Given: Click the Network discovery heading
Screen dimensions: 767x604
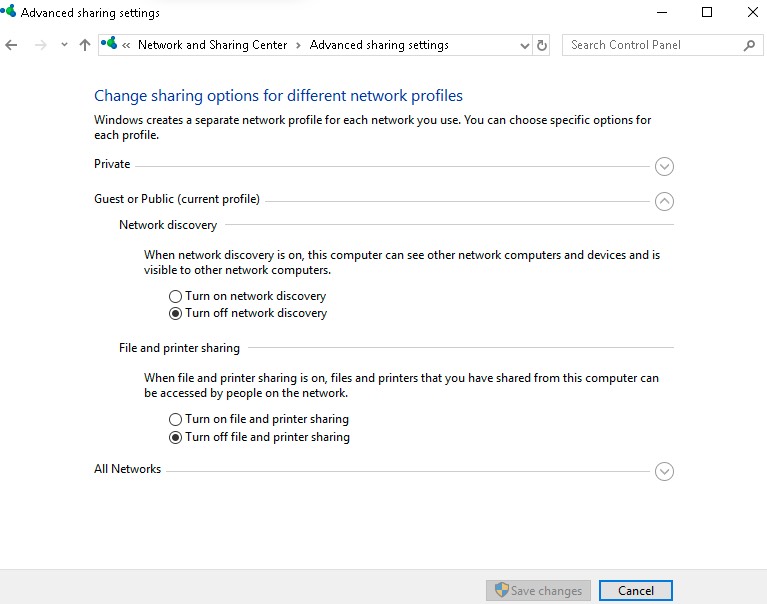Looking at the screenshot, I should (x=168, y=225).
